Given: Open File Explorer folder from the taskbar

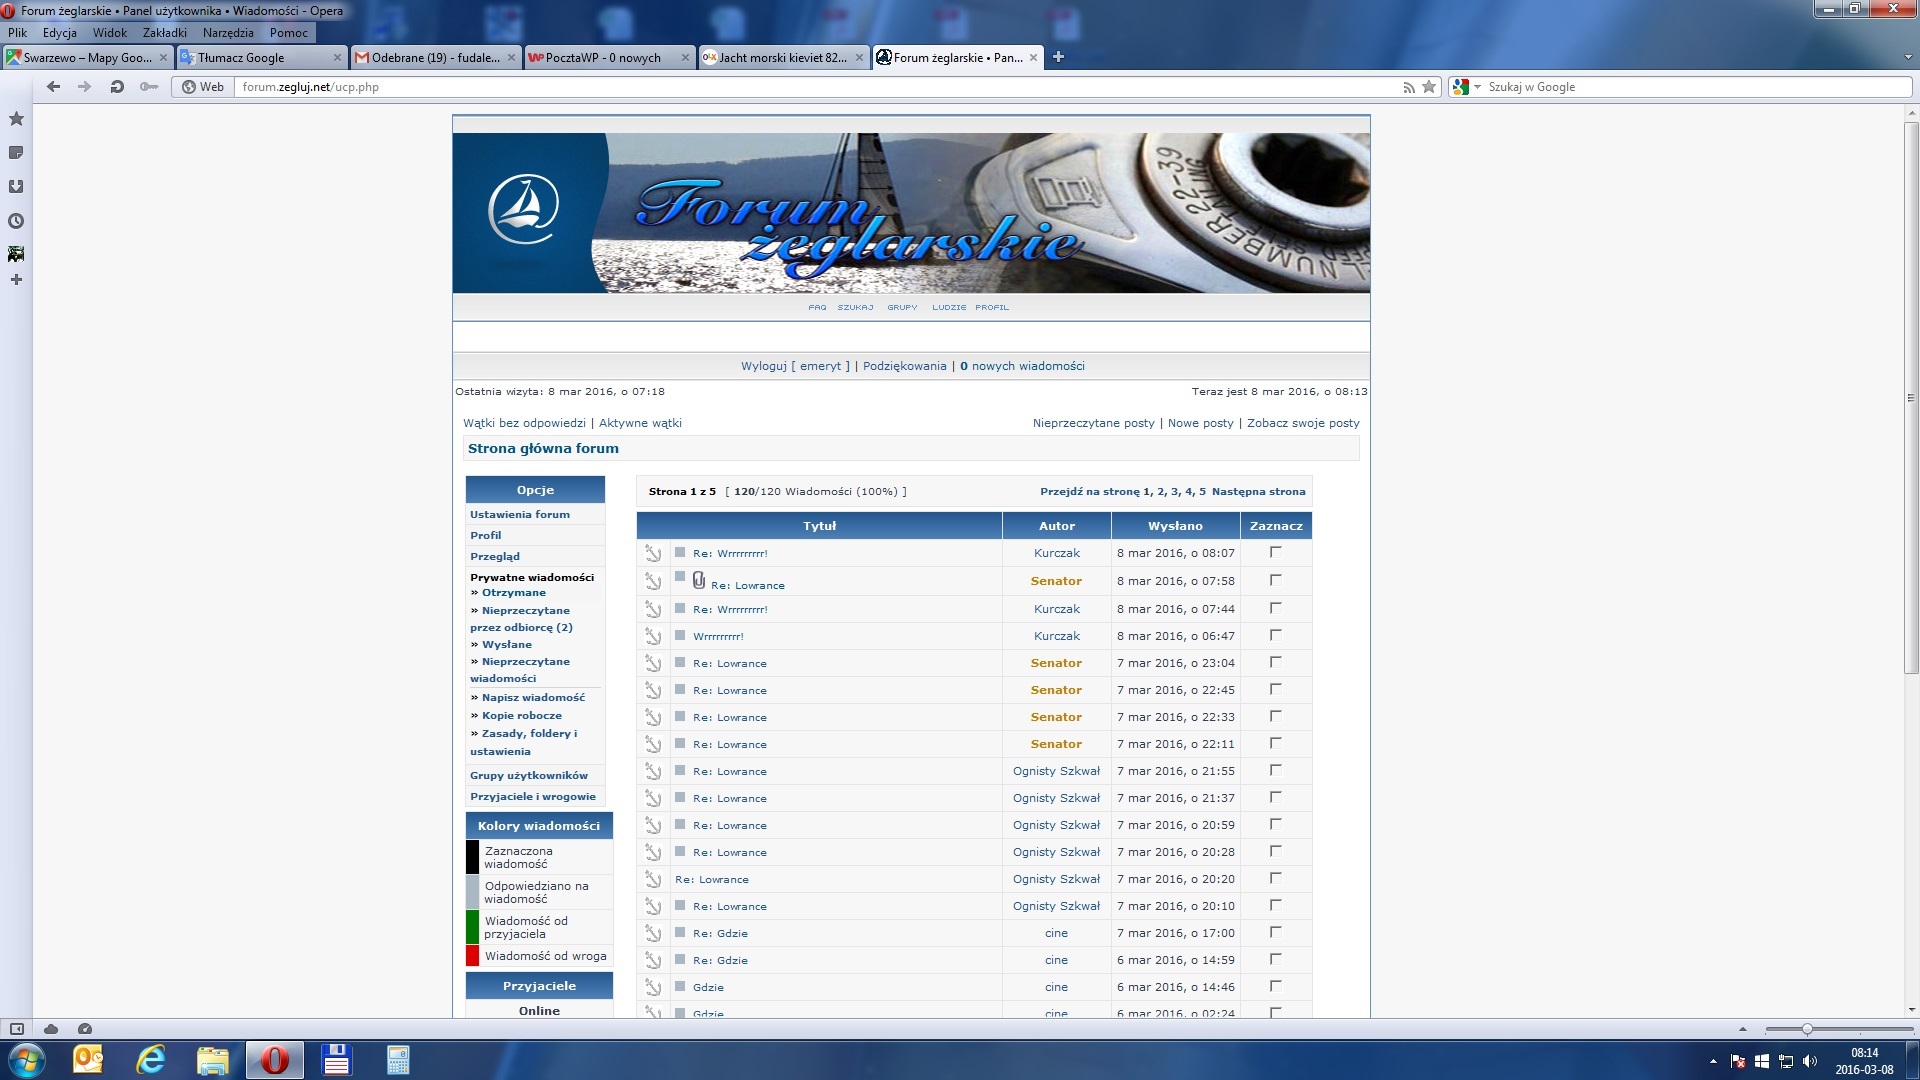Looking at the screenshot, I should tap(213, 1060).
